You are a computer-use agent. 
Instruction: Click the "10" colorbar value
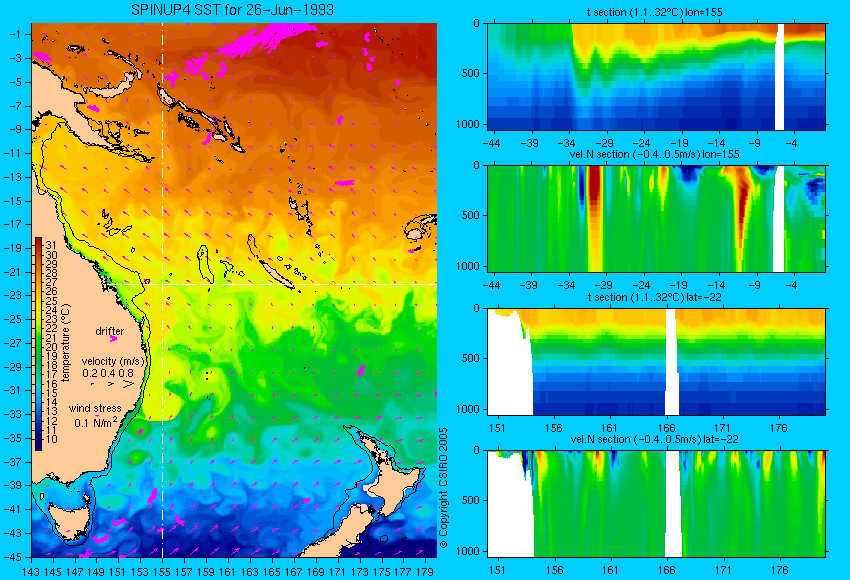click(51, 439)
